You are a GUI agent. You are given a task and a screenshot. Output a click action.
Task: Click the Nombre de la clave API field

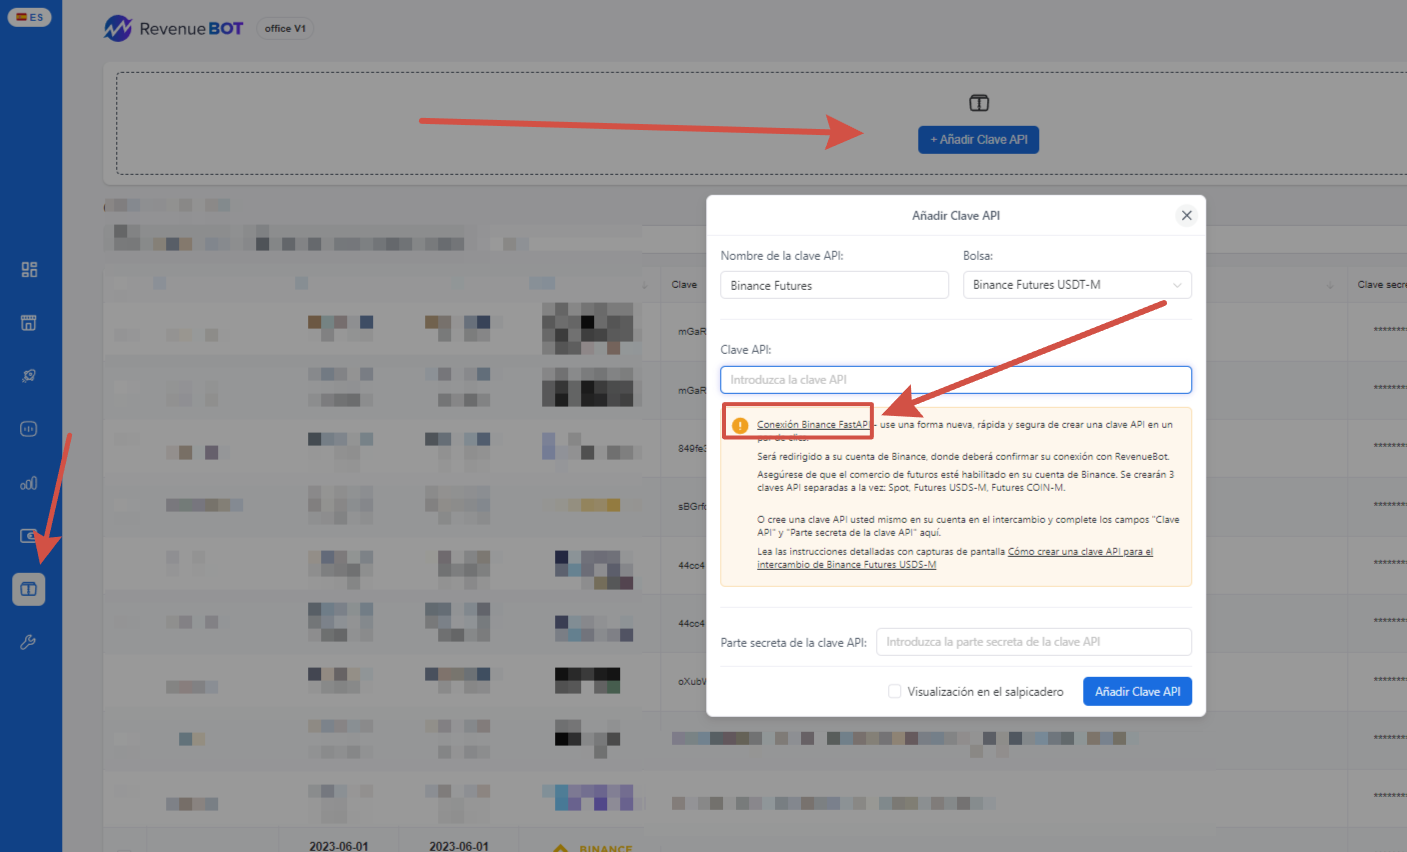pyautogui.click(x=834, y=285)
